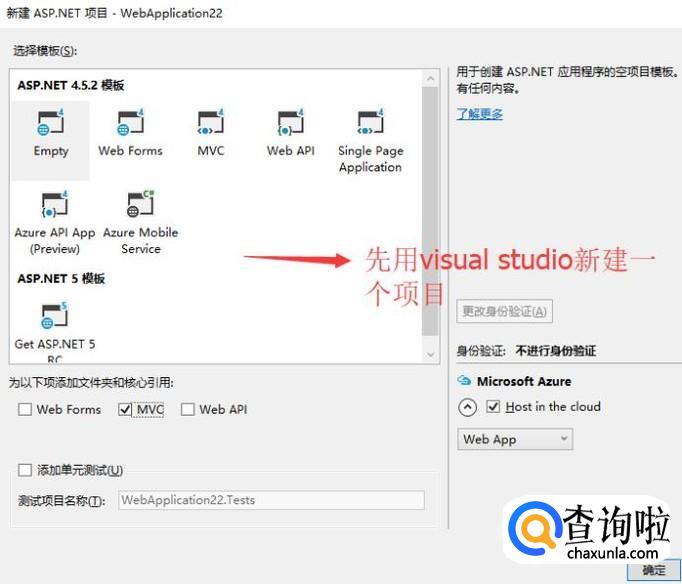Enable the Web Forms checkbox

click(25, 409)
